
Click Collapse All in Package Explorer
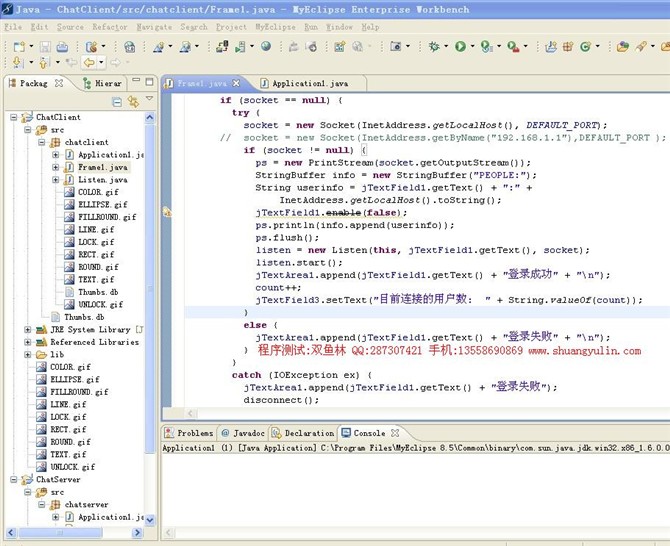pos(117,102)
